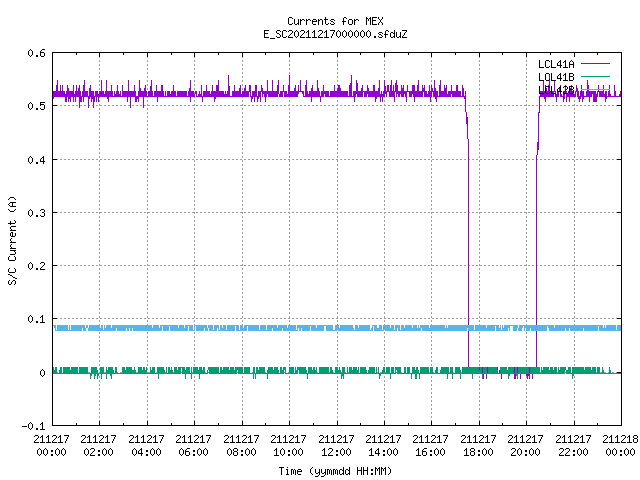Click the 211217 12:00 x-axis tick label

pos(336,445)
